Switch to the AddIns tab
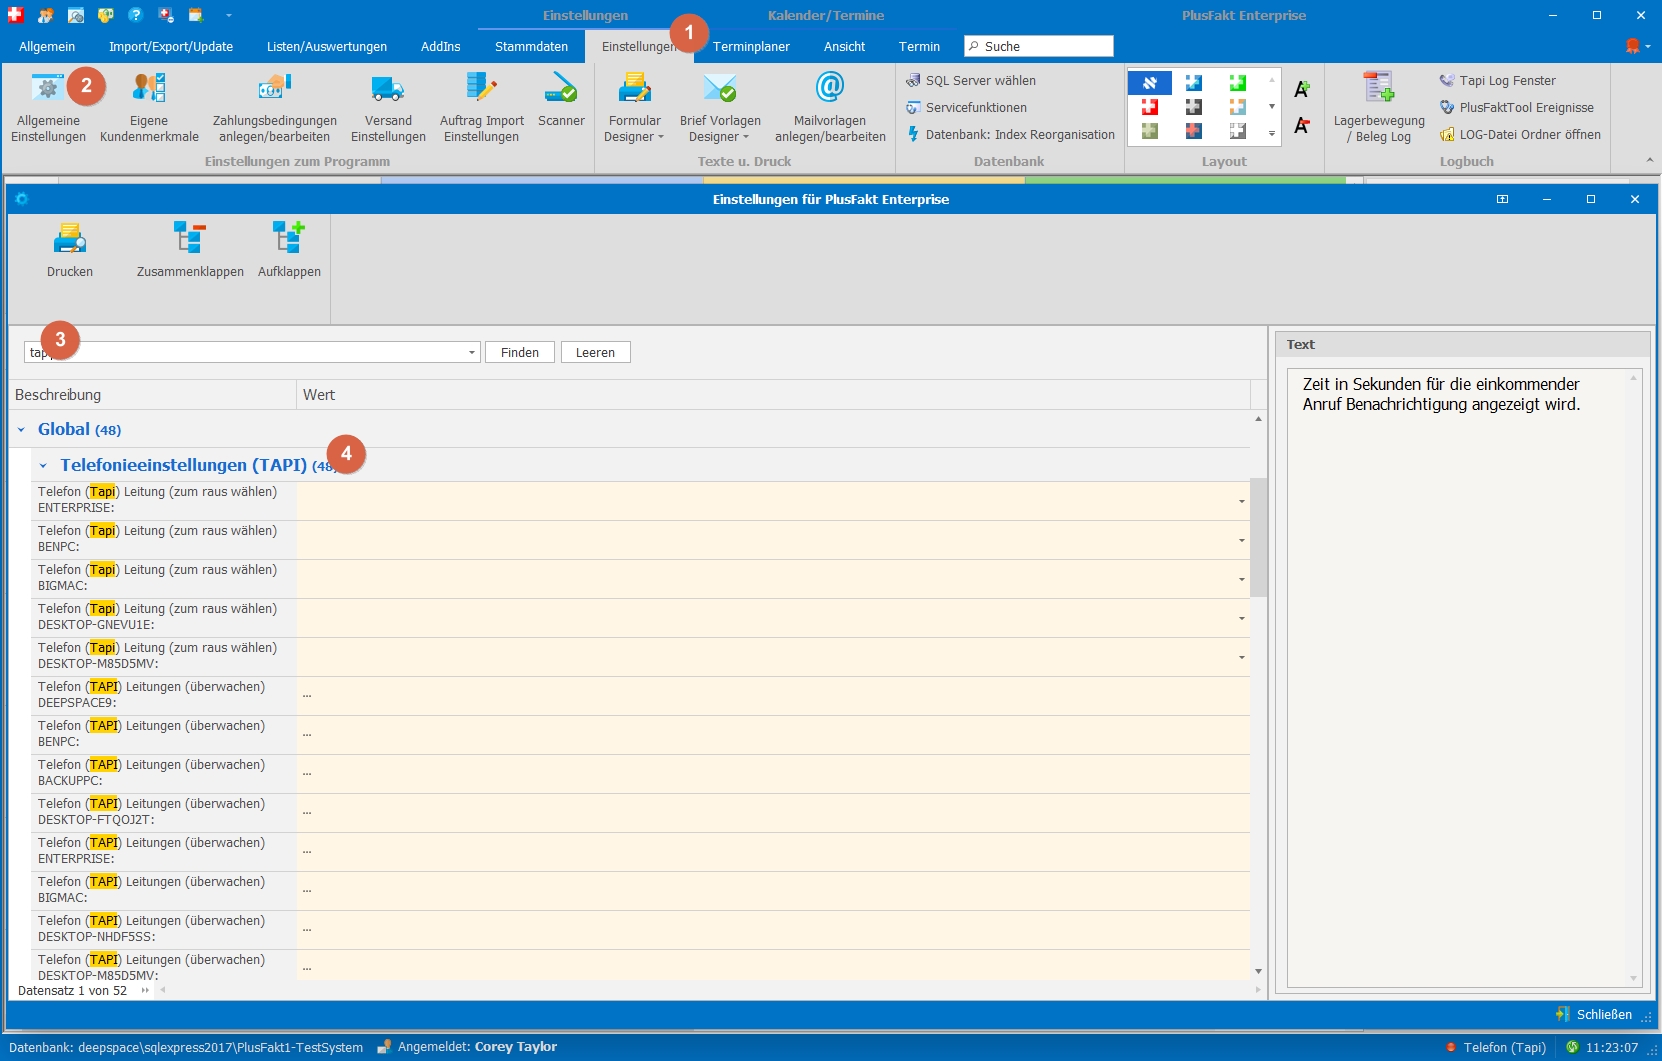This screenshot has width=1662, height=1061. point(441,47)
